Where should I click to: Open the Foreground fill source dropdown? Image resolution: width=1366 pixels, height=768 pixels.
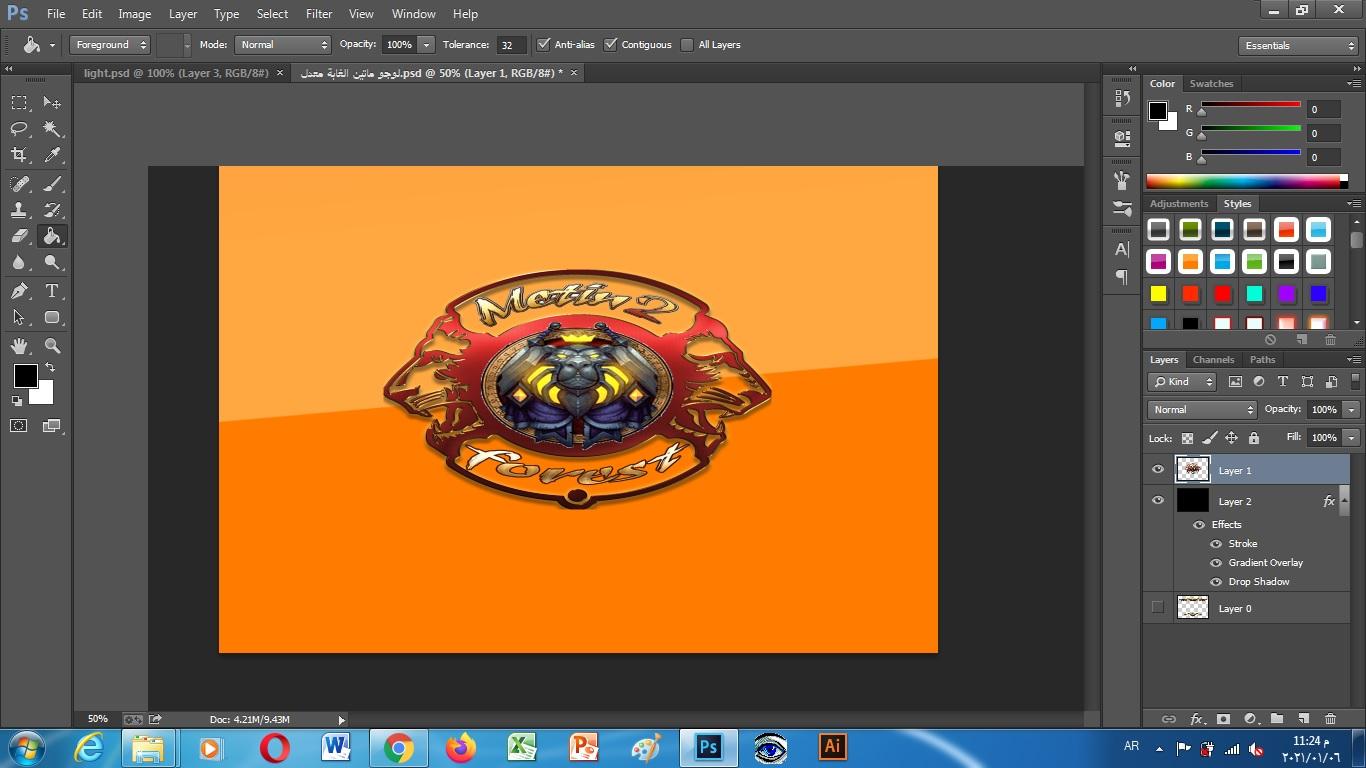click(x=110, y=45)
